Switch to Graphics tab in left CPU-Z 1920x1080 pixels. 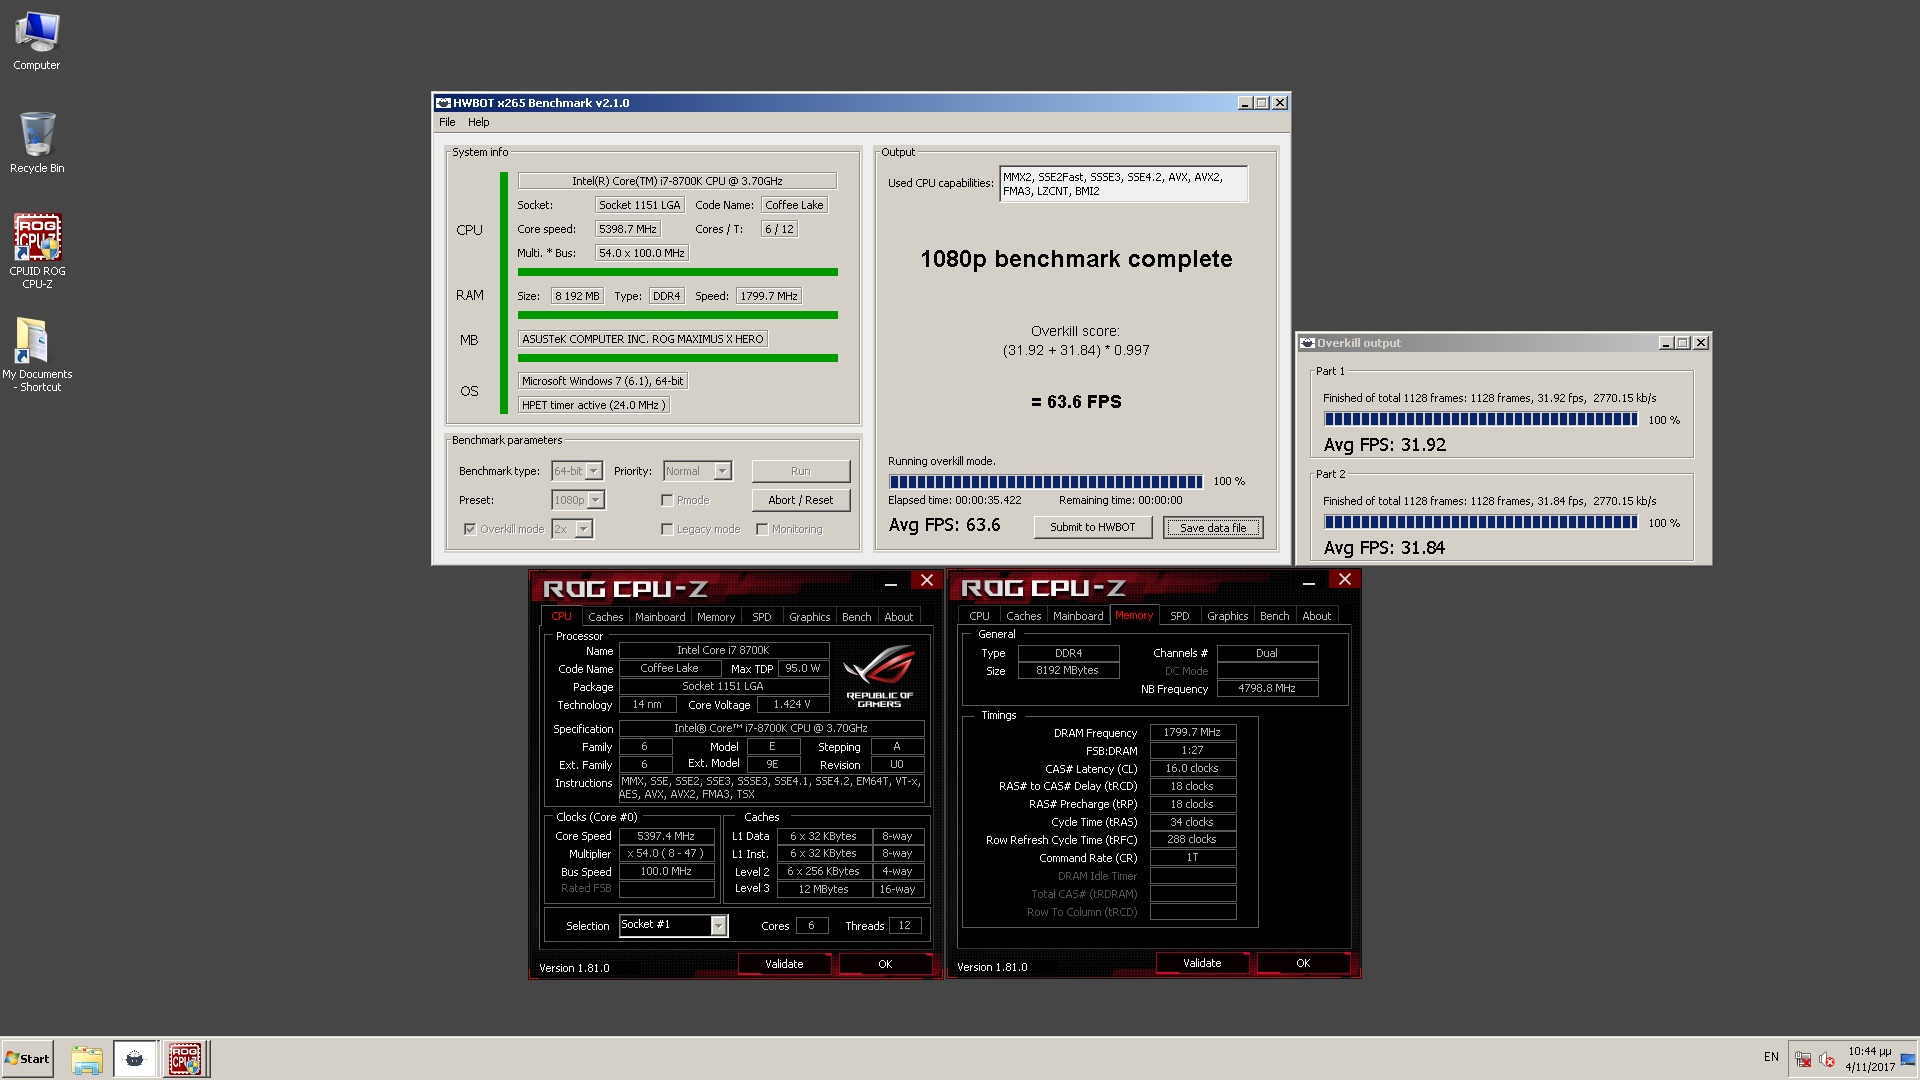pos(809,617)
